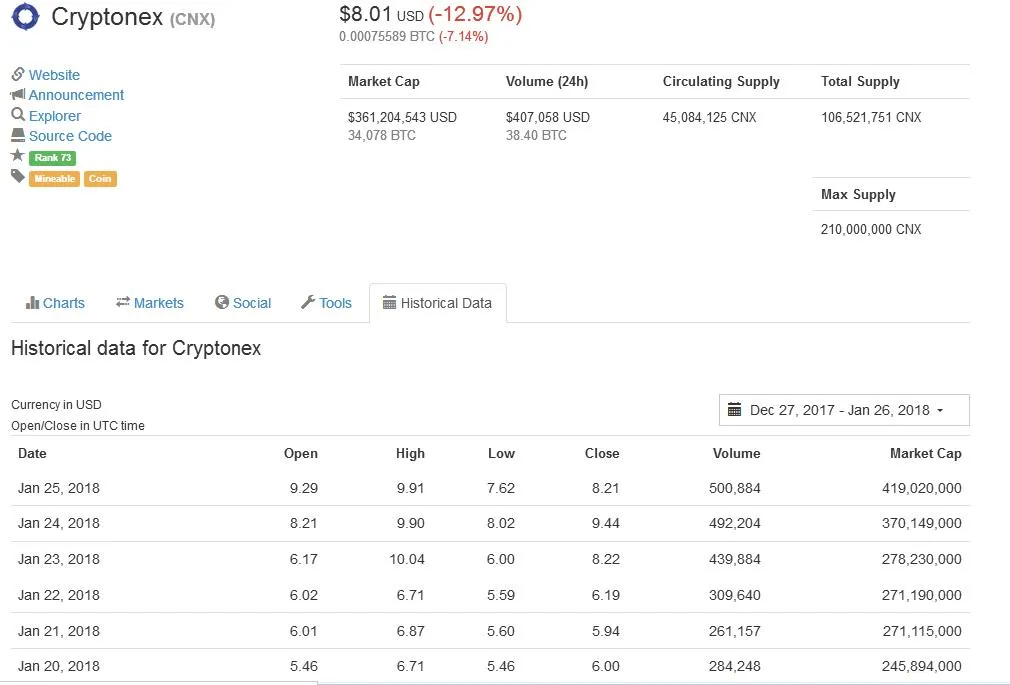The image size is (1010, 685).
Task: Click the tag icon next to Mineable
Action: pyautogui.click(x=18, y=177)
